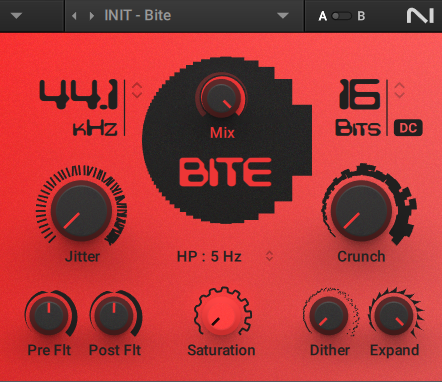Viewport: 442px width, 382px height.
Task: Click the Crunch knob
Action: point(361,210)
